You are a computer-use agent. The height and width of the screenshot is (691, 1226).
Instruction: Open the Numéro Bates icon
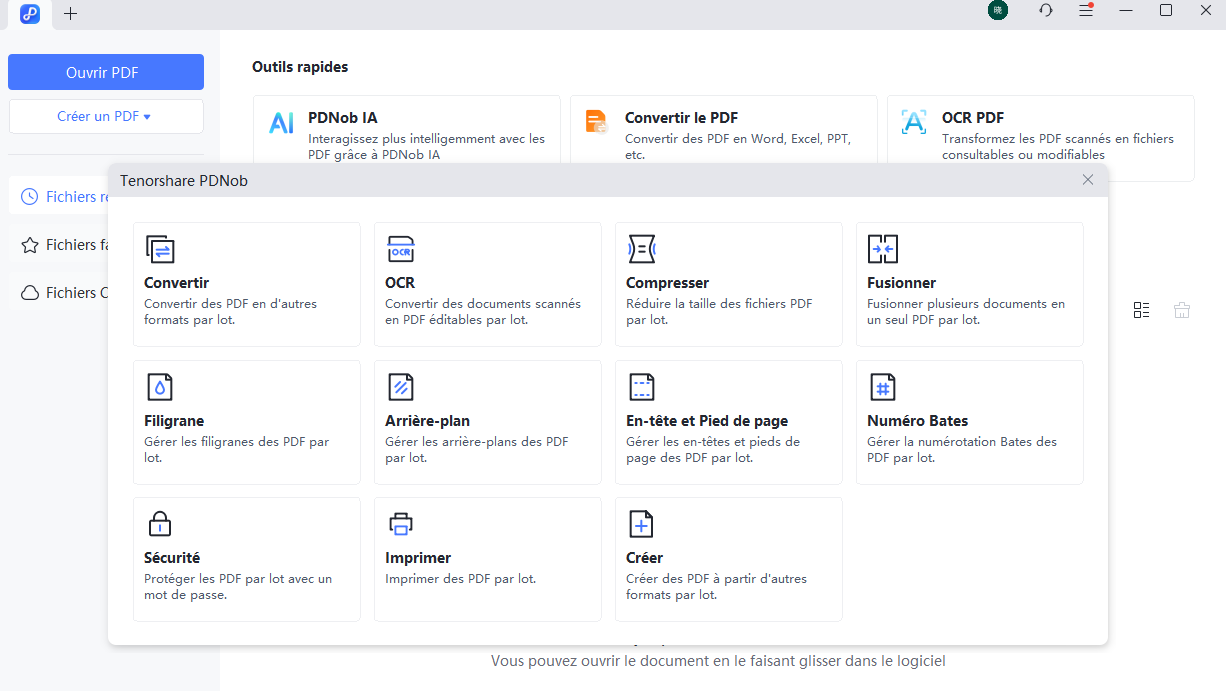[882, 387]
